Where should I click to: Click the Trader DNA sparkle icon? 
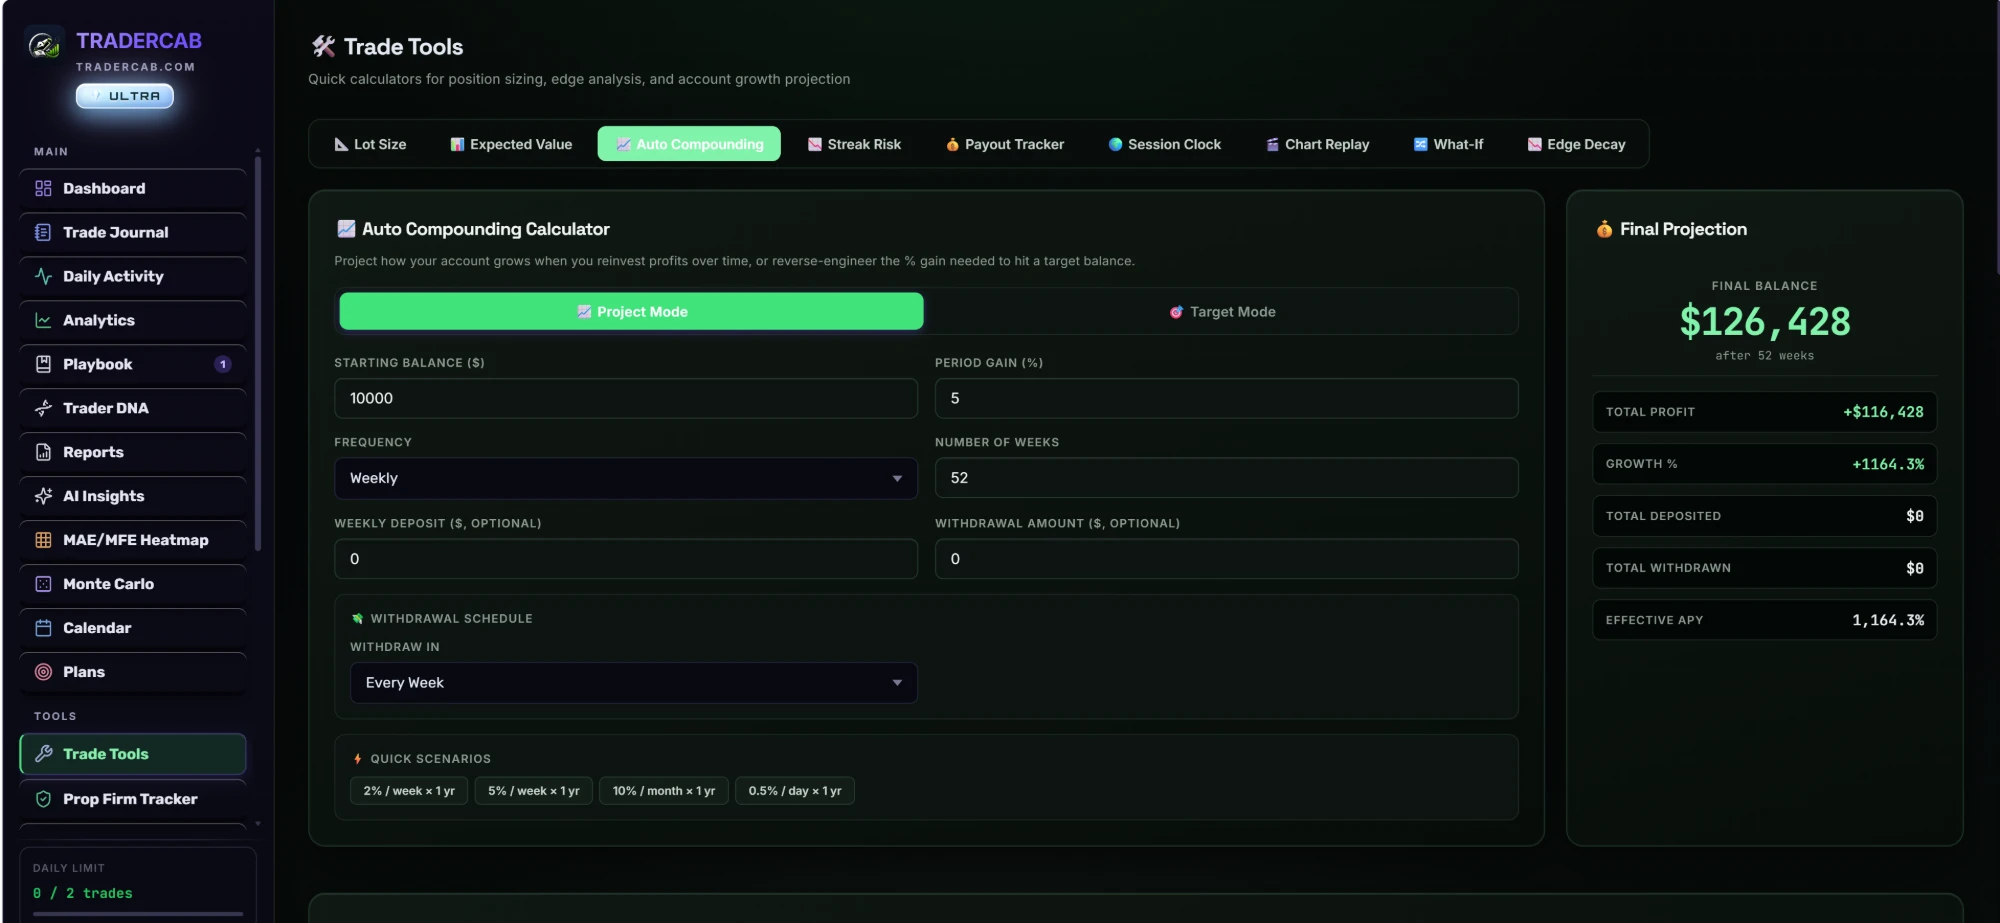click(x=43, y=408)
